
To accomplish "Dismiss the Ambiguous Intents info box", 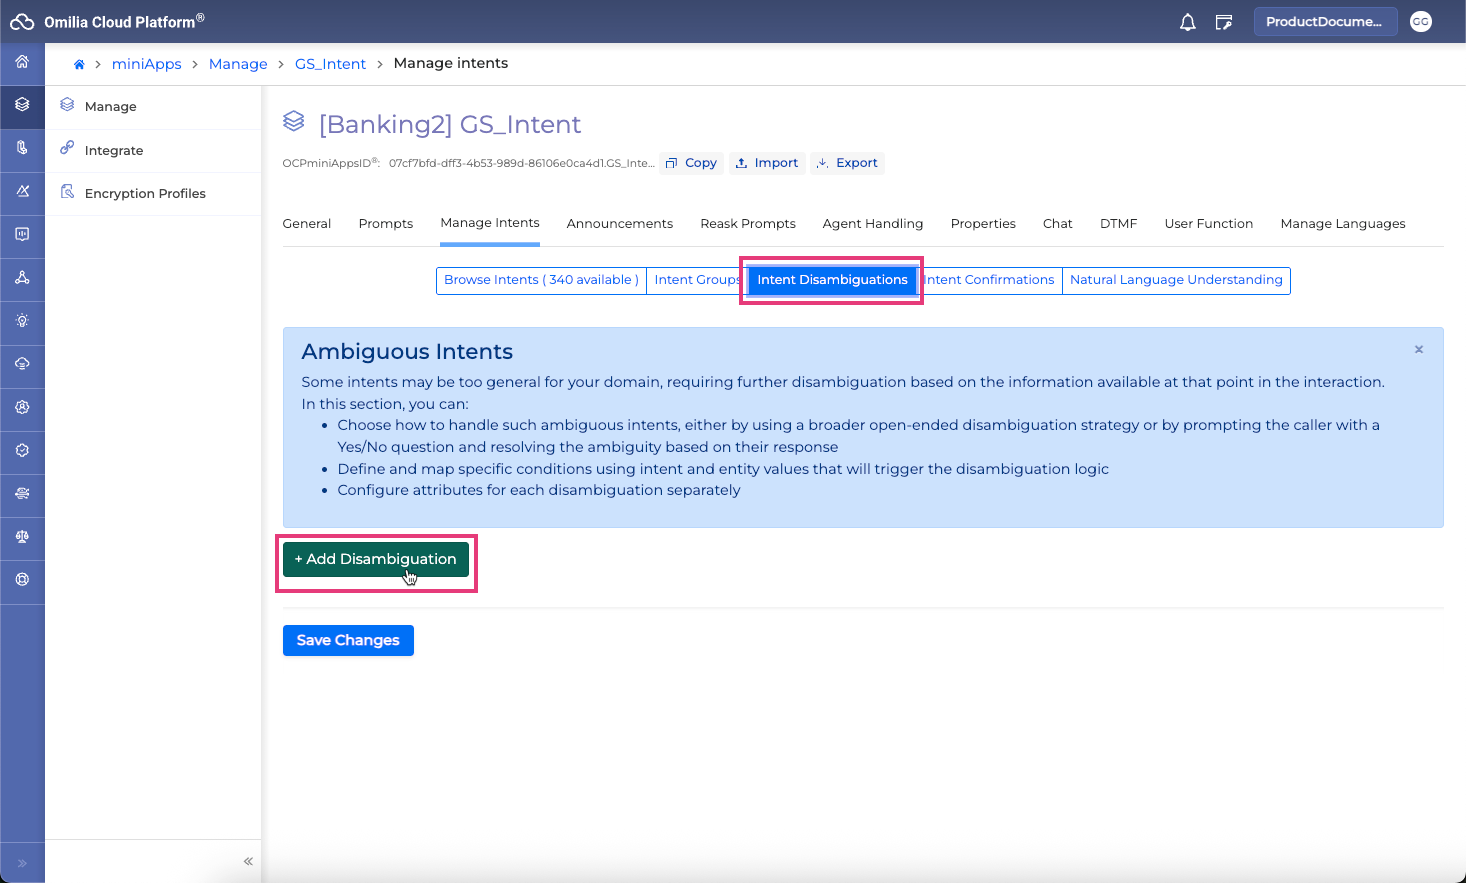I will (x=1418, y=350).
